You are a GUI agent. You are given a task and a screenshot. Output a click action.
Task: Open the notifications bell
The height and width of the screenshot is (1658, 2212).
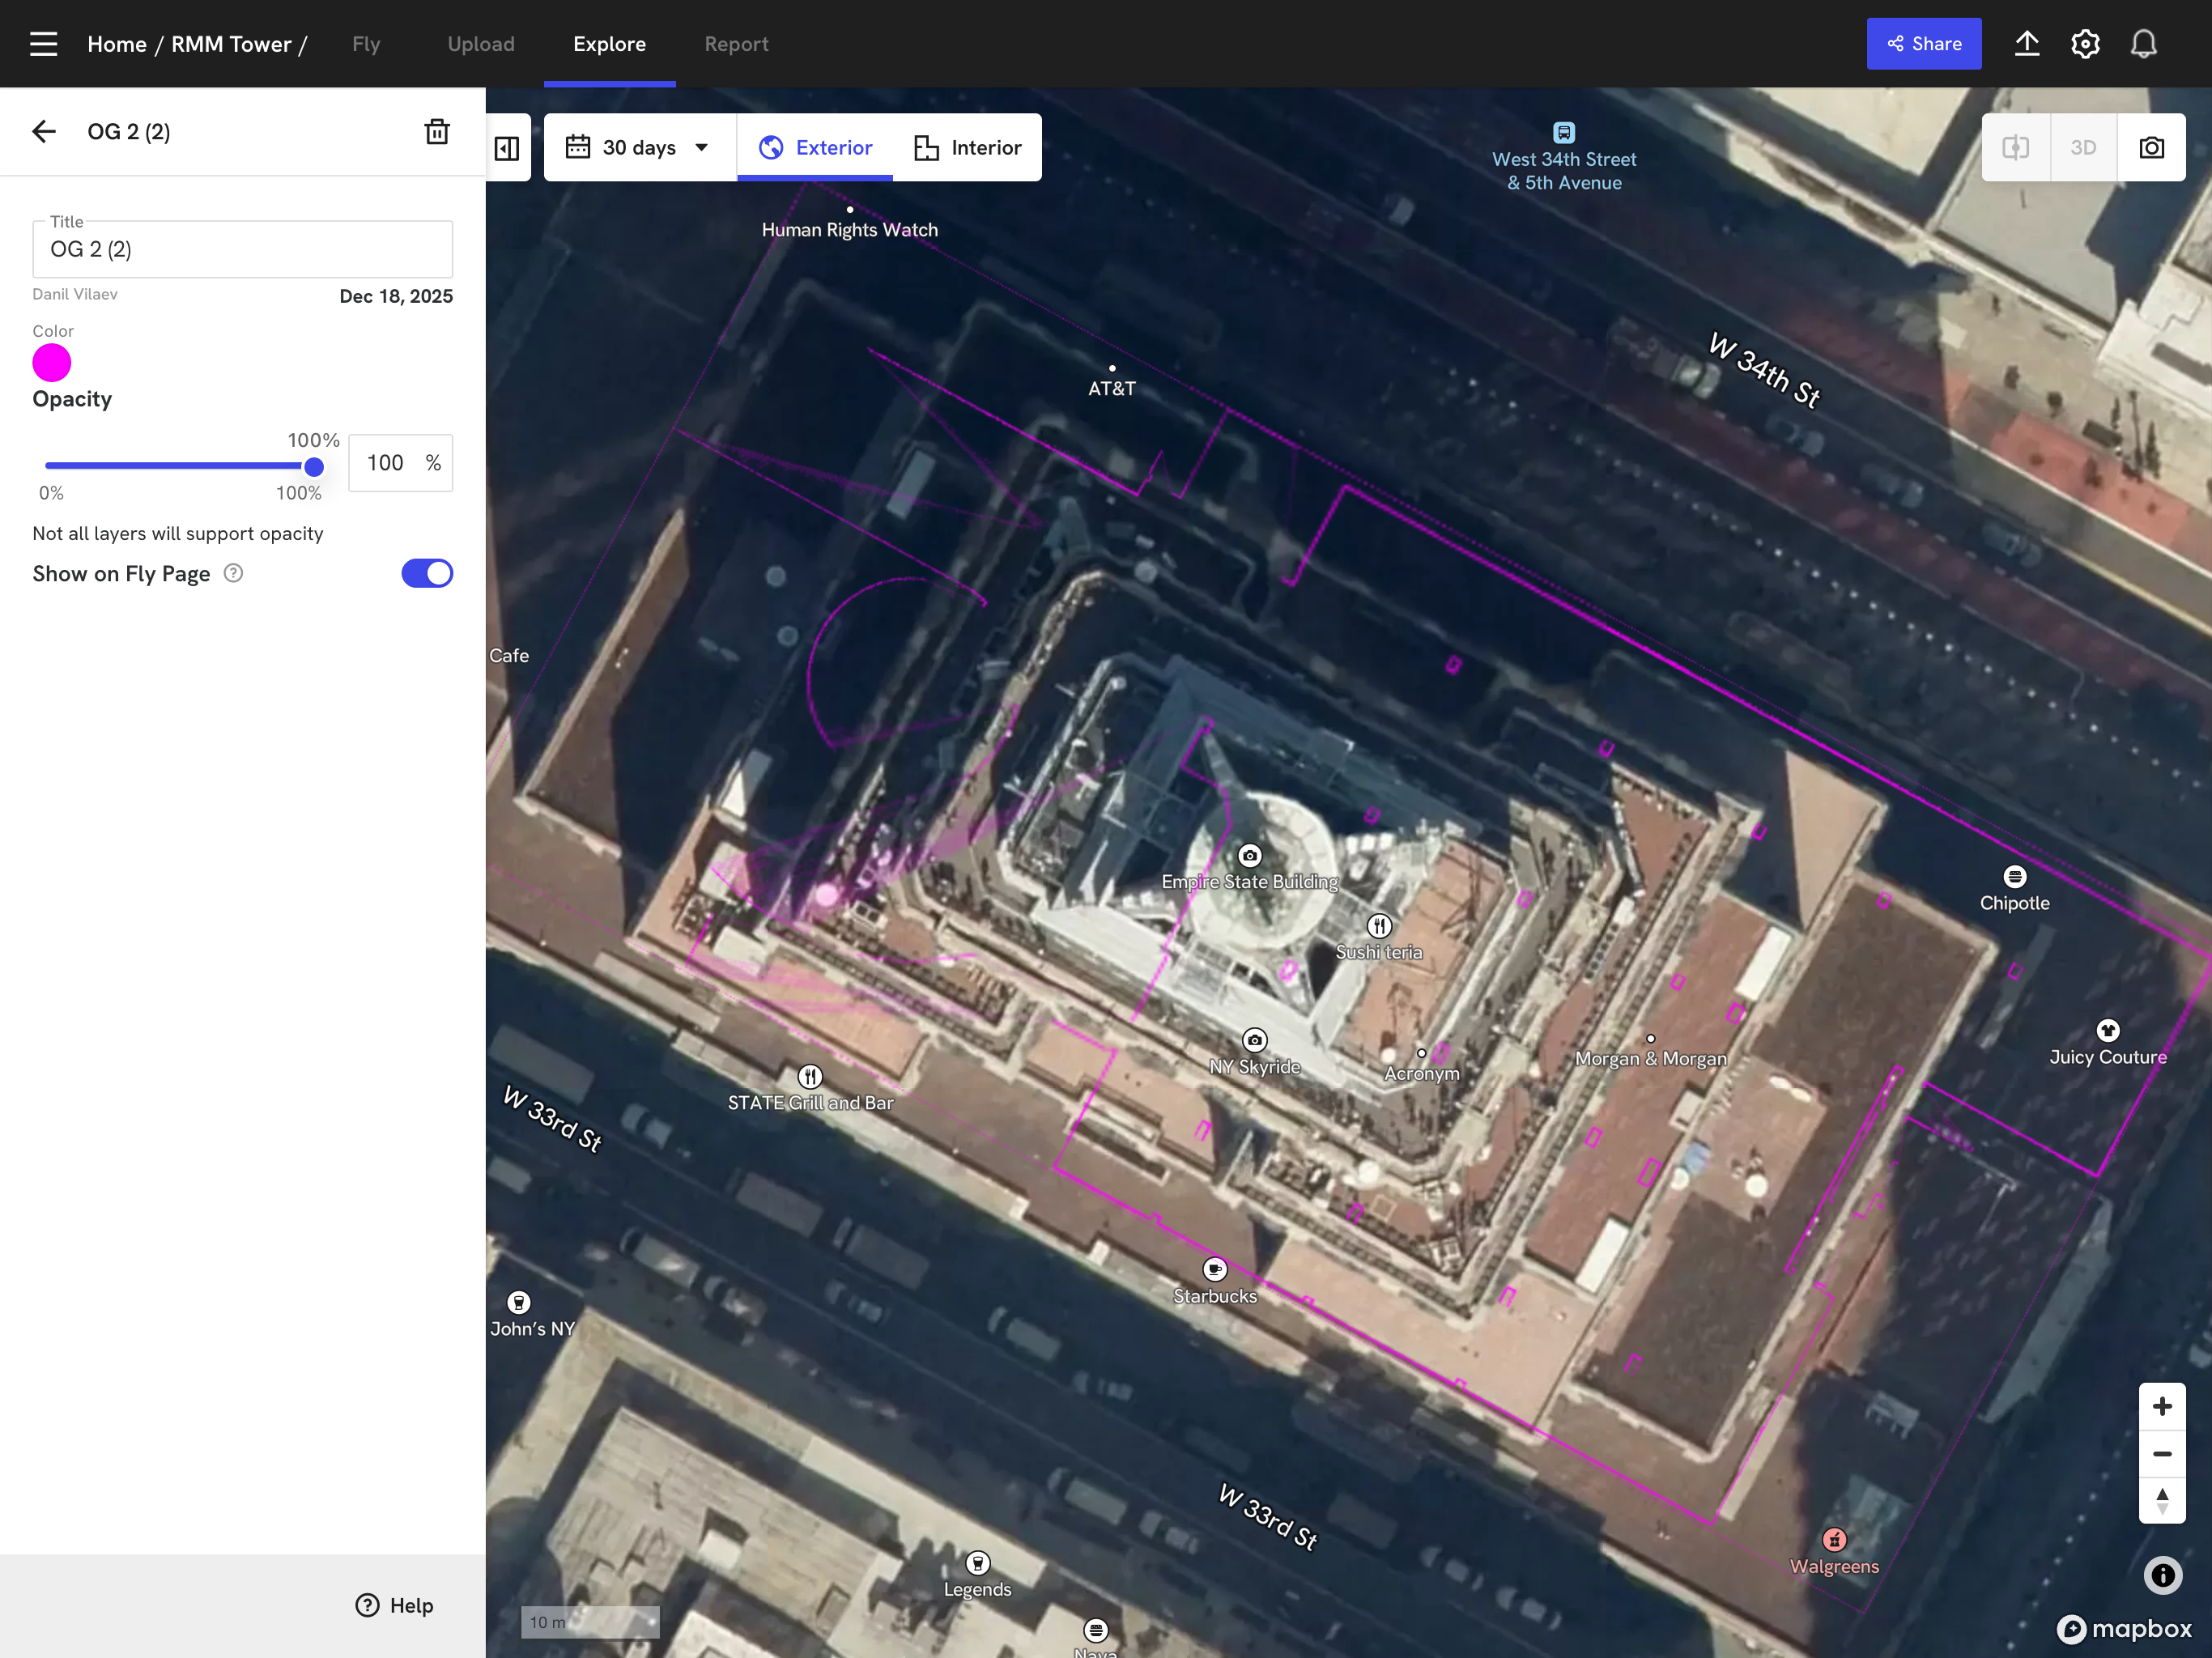2144,43
